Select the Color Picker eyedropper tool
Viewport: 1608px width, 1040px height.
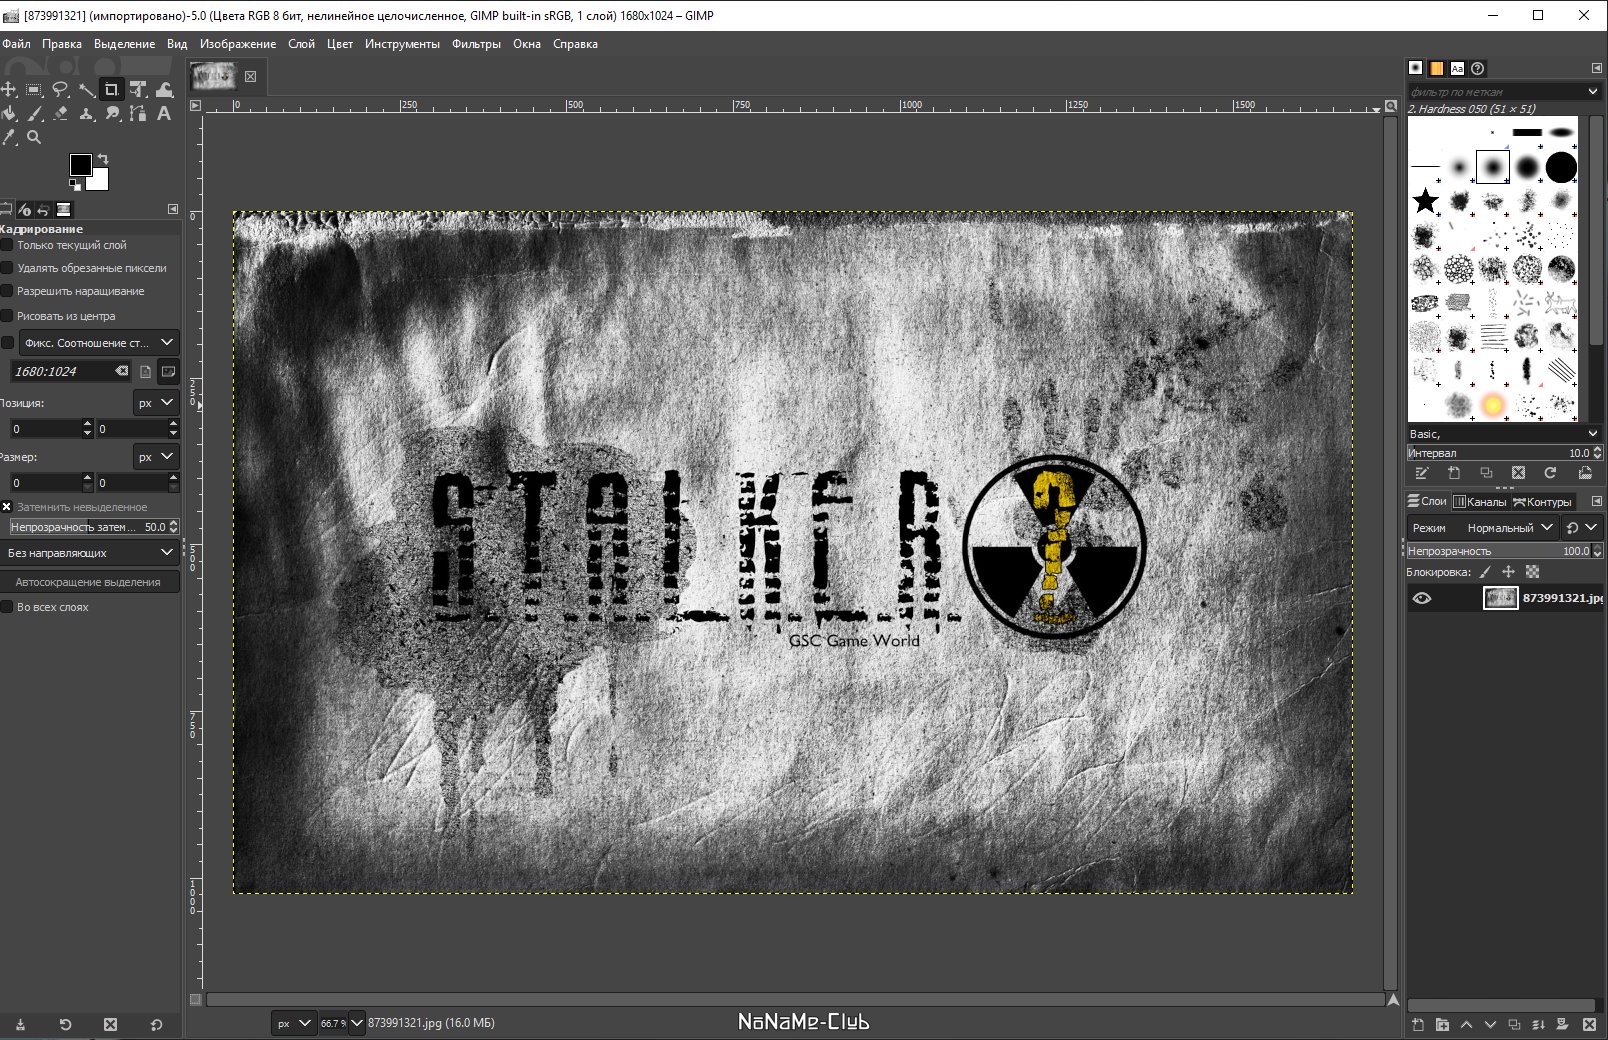(x=9, y=138)
